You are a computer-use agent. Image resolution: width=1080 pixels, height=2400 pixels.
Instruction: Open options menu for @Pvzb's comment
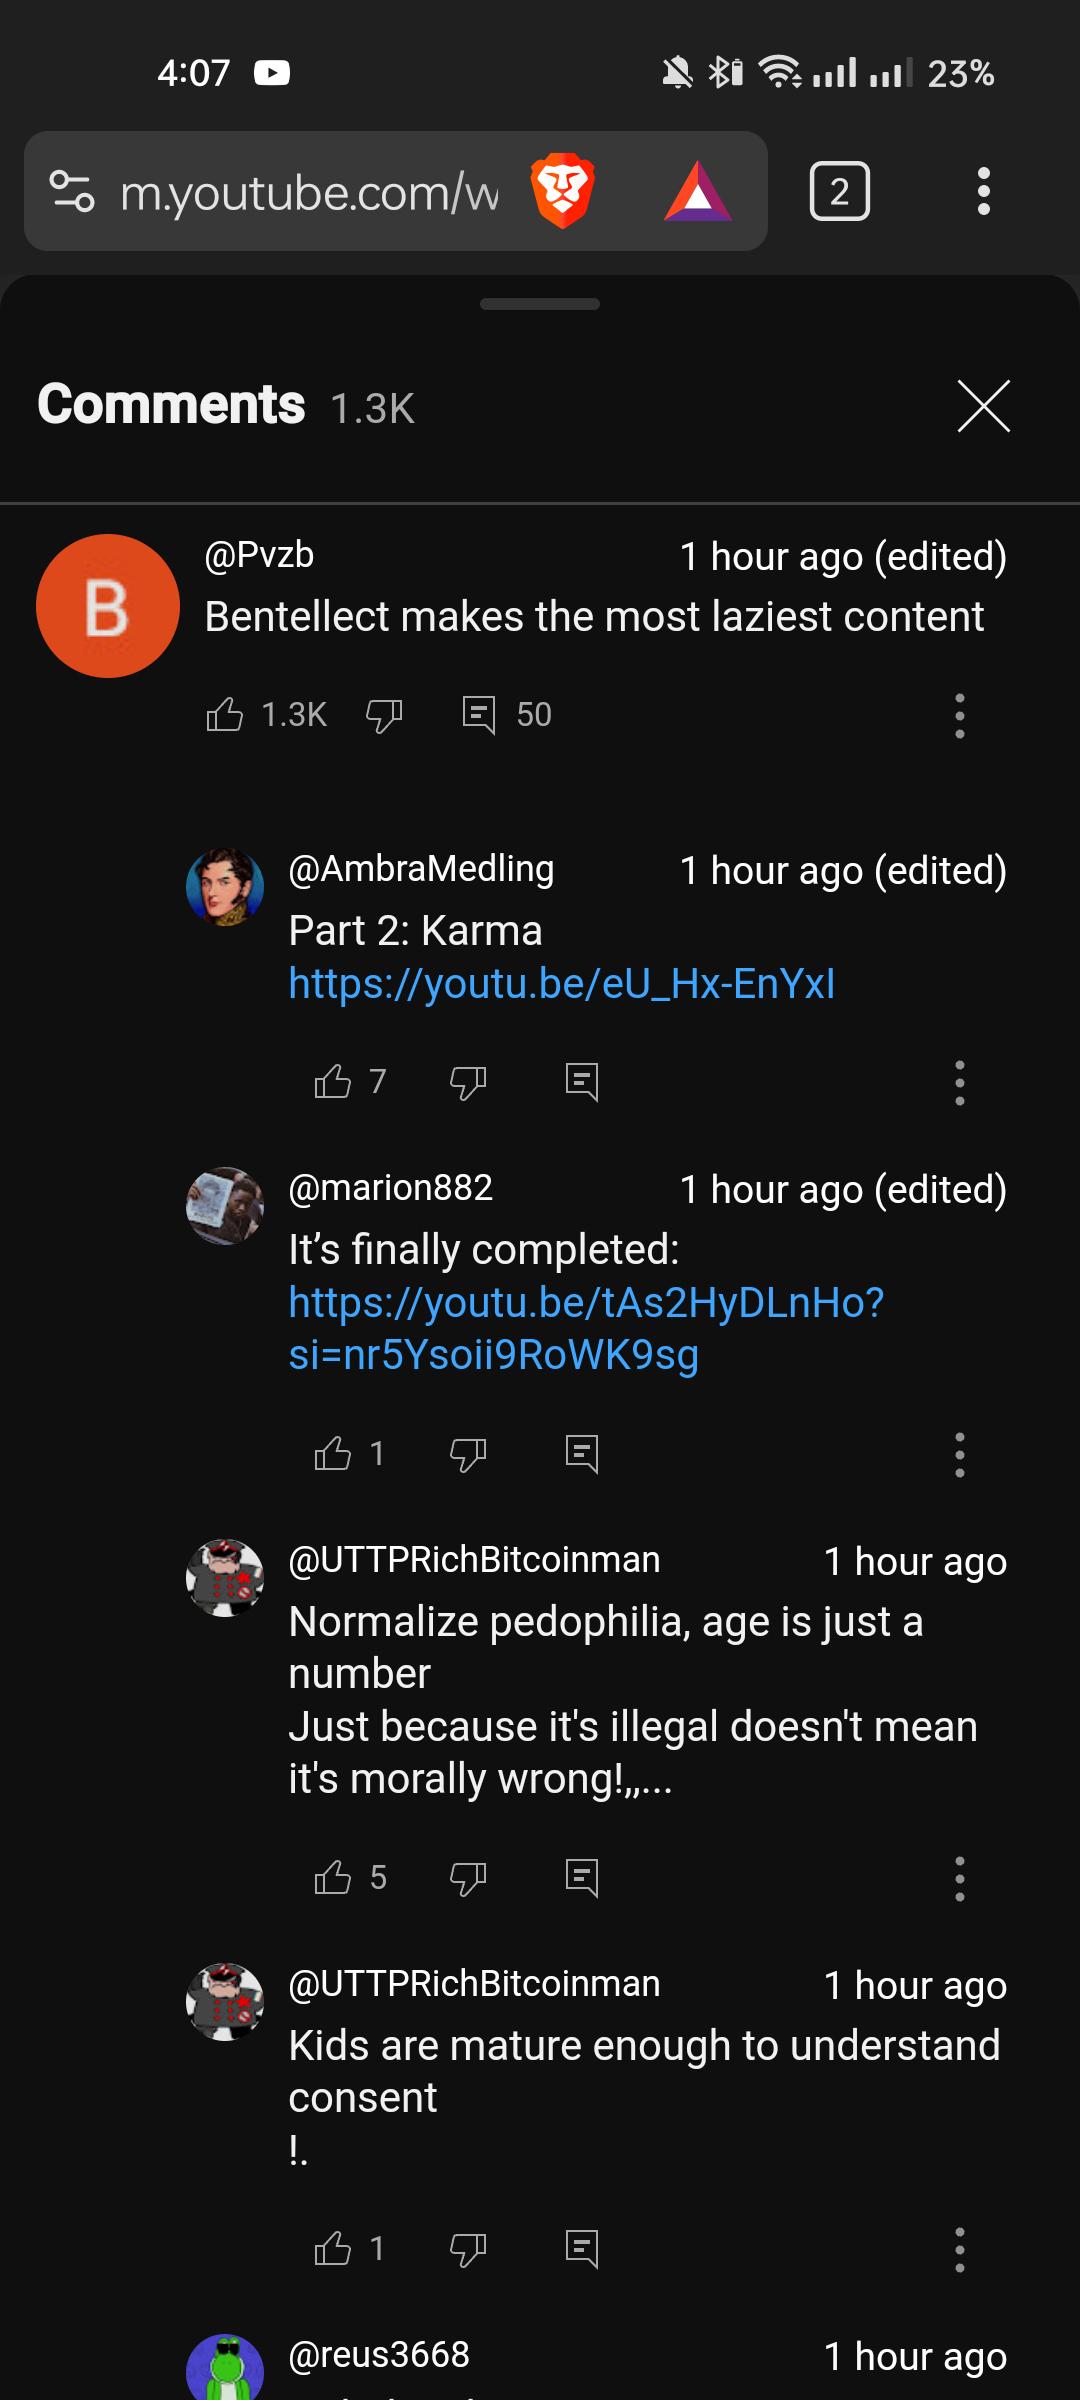pos(958,716)
